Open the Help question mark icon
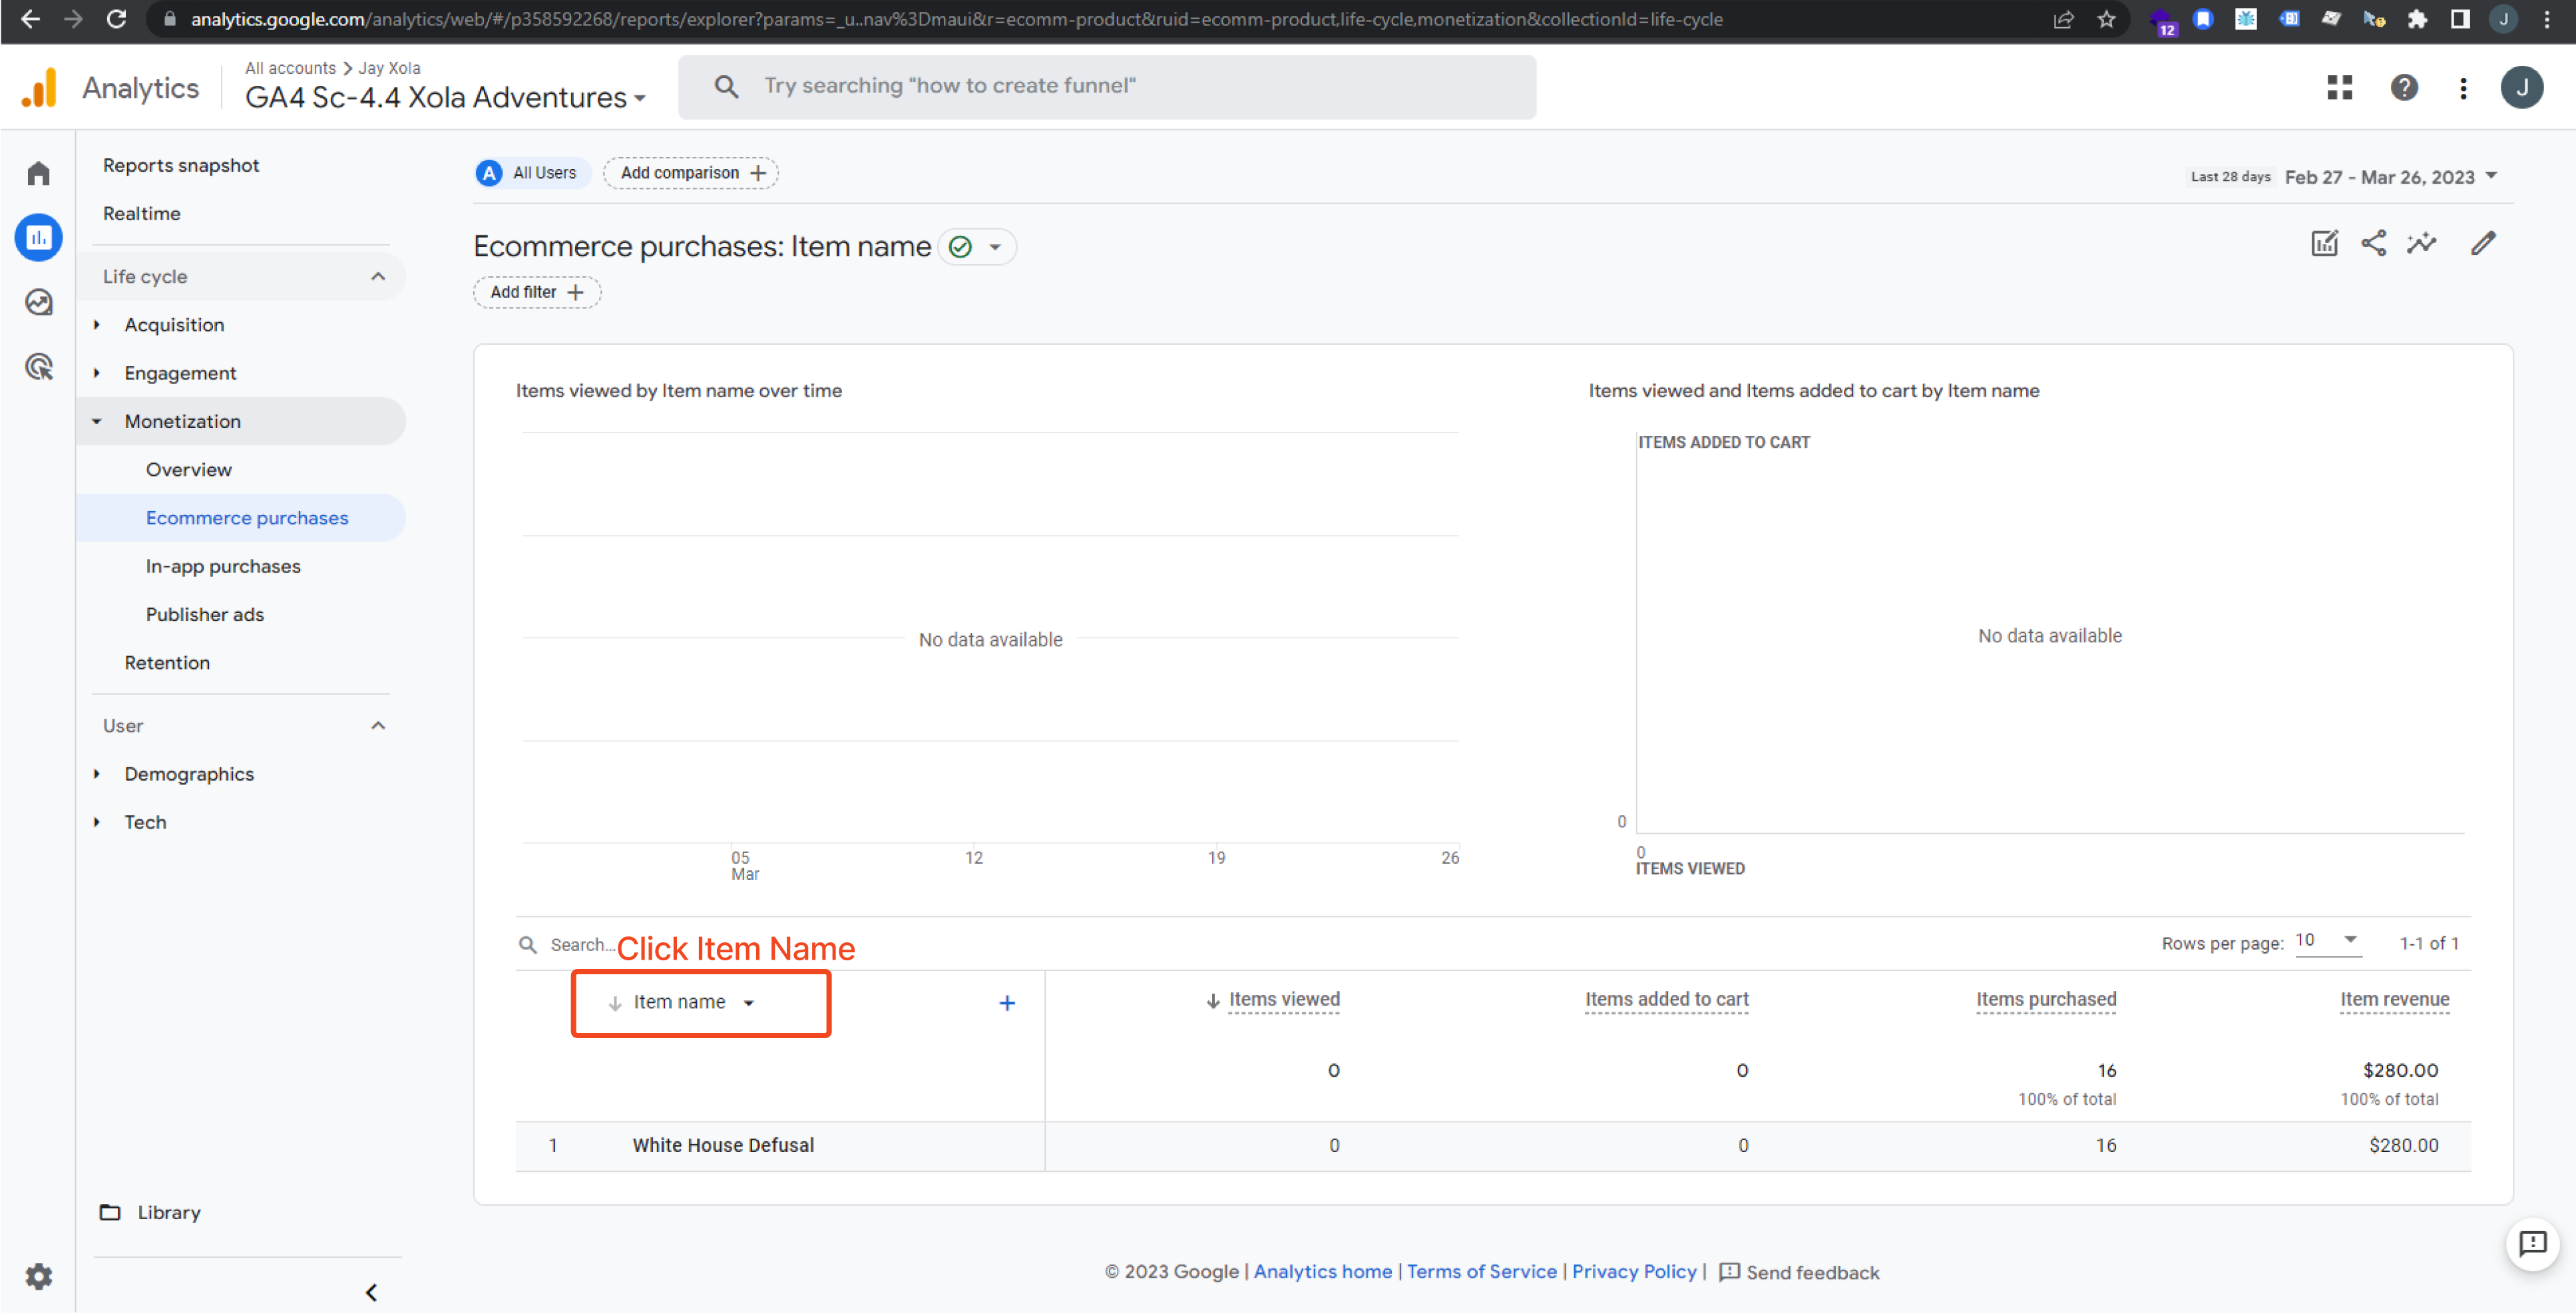The width and height of the screenshot is (2576, 1313). tap(2404, 88)
